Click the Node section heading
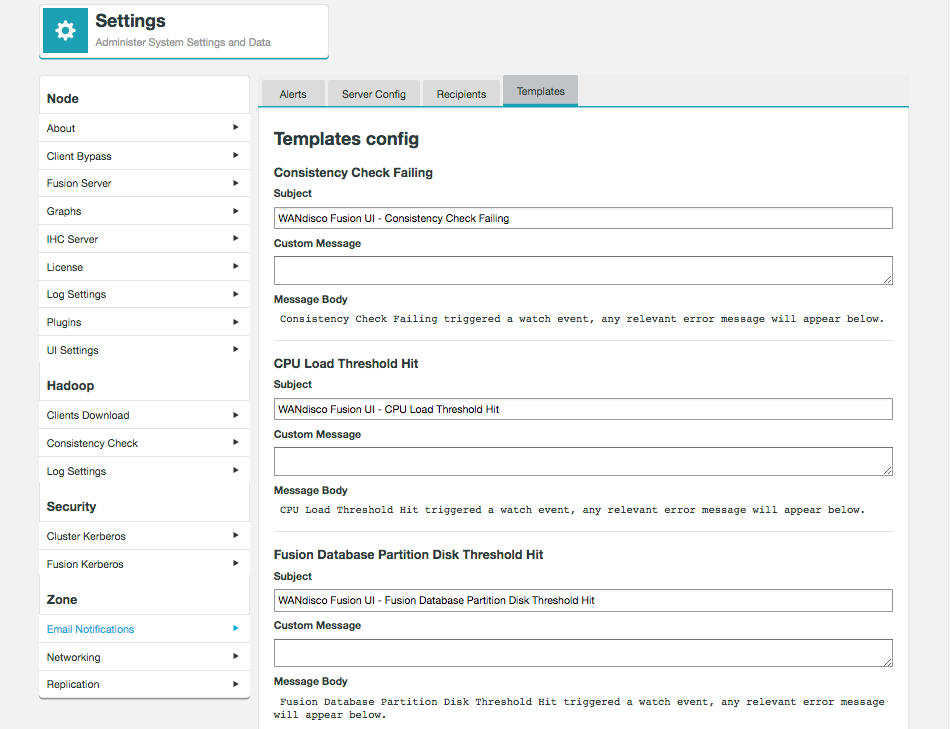Viewport: 950px width, 729px height. pyautogui.click(x=62, y=98)
